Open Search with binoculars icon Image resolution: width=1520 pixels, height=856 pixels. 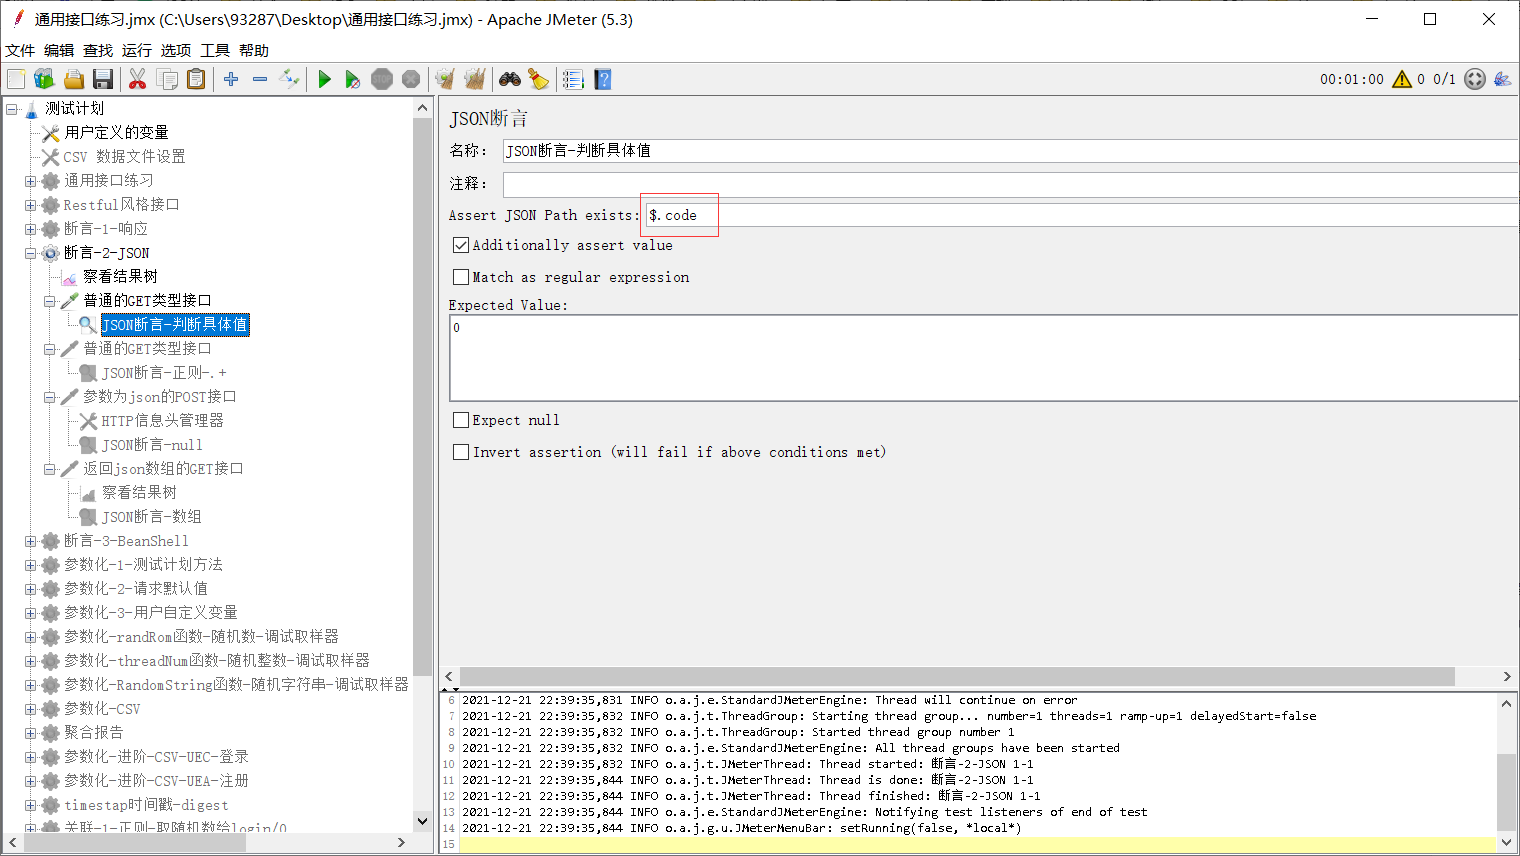[x=510, y=79]
